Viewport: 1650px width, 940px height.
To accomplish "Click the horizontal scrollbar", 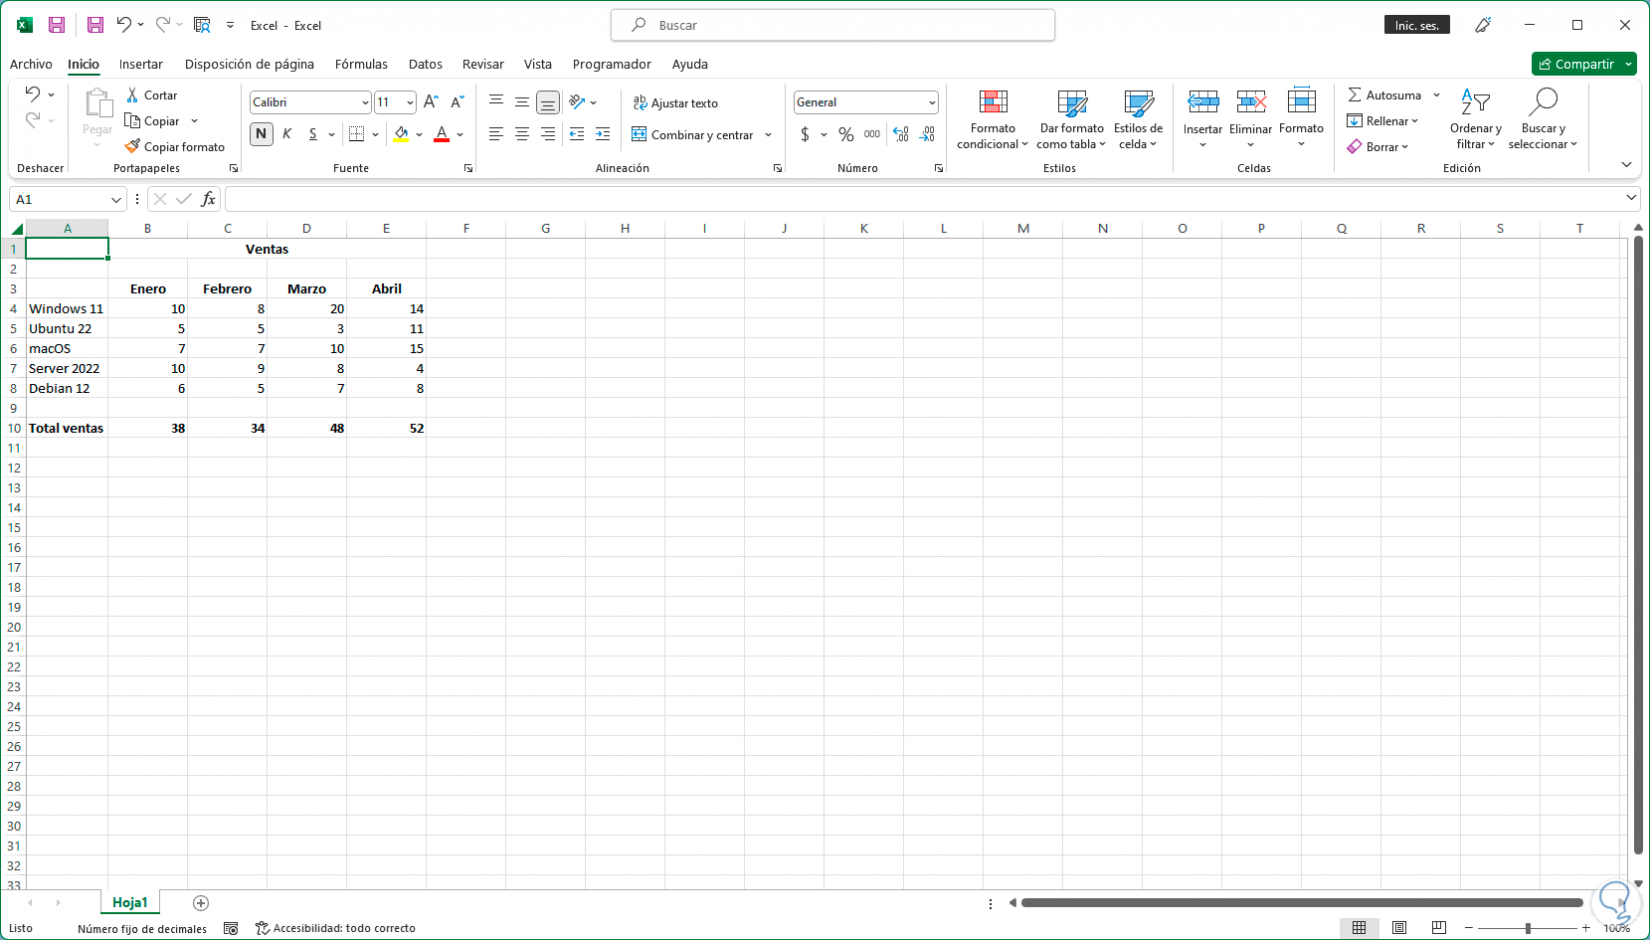I will click(x=1302, y=903).
